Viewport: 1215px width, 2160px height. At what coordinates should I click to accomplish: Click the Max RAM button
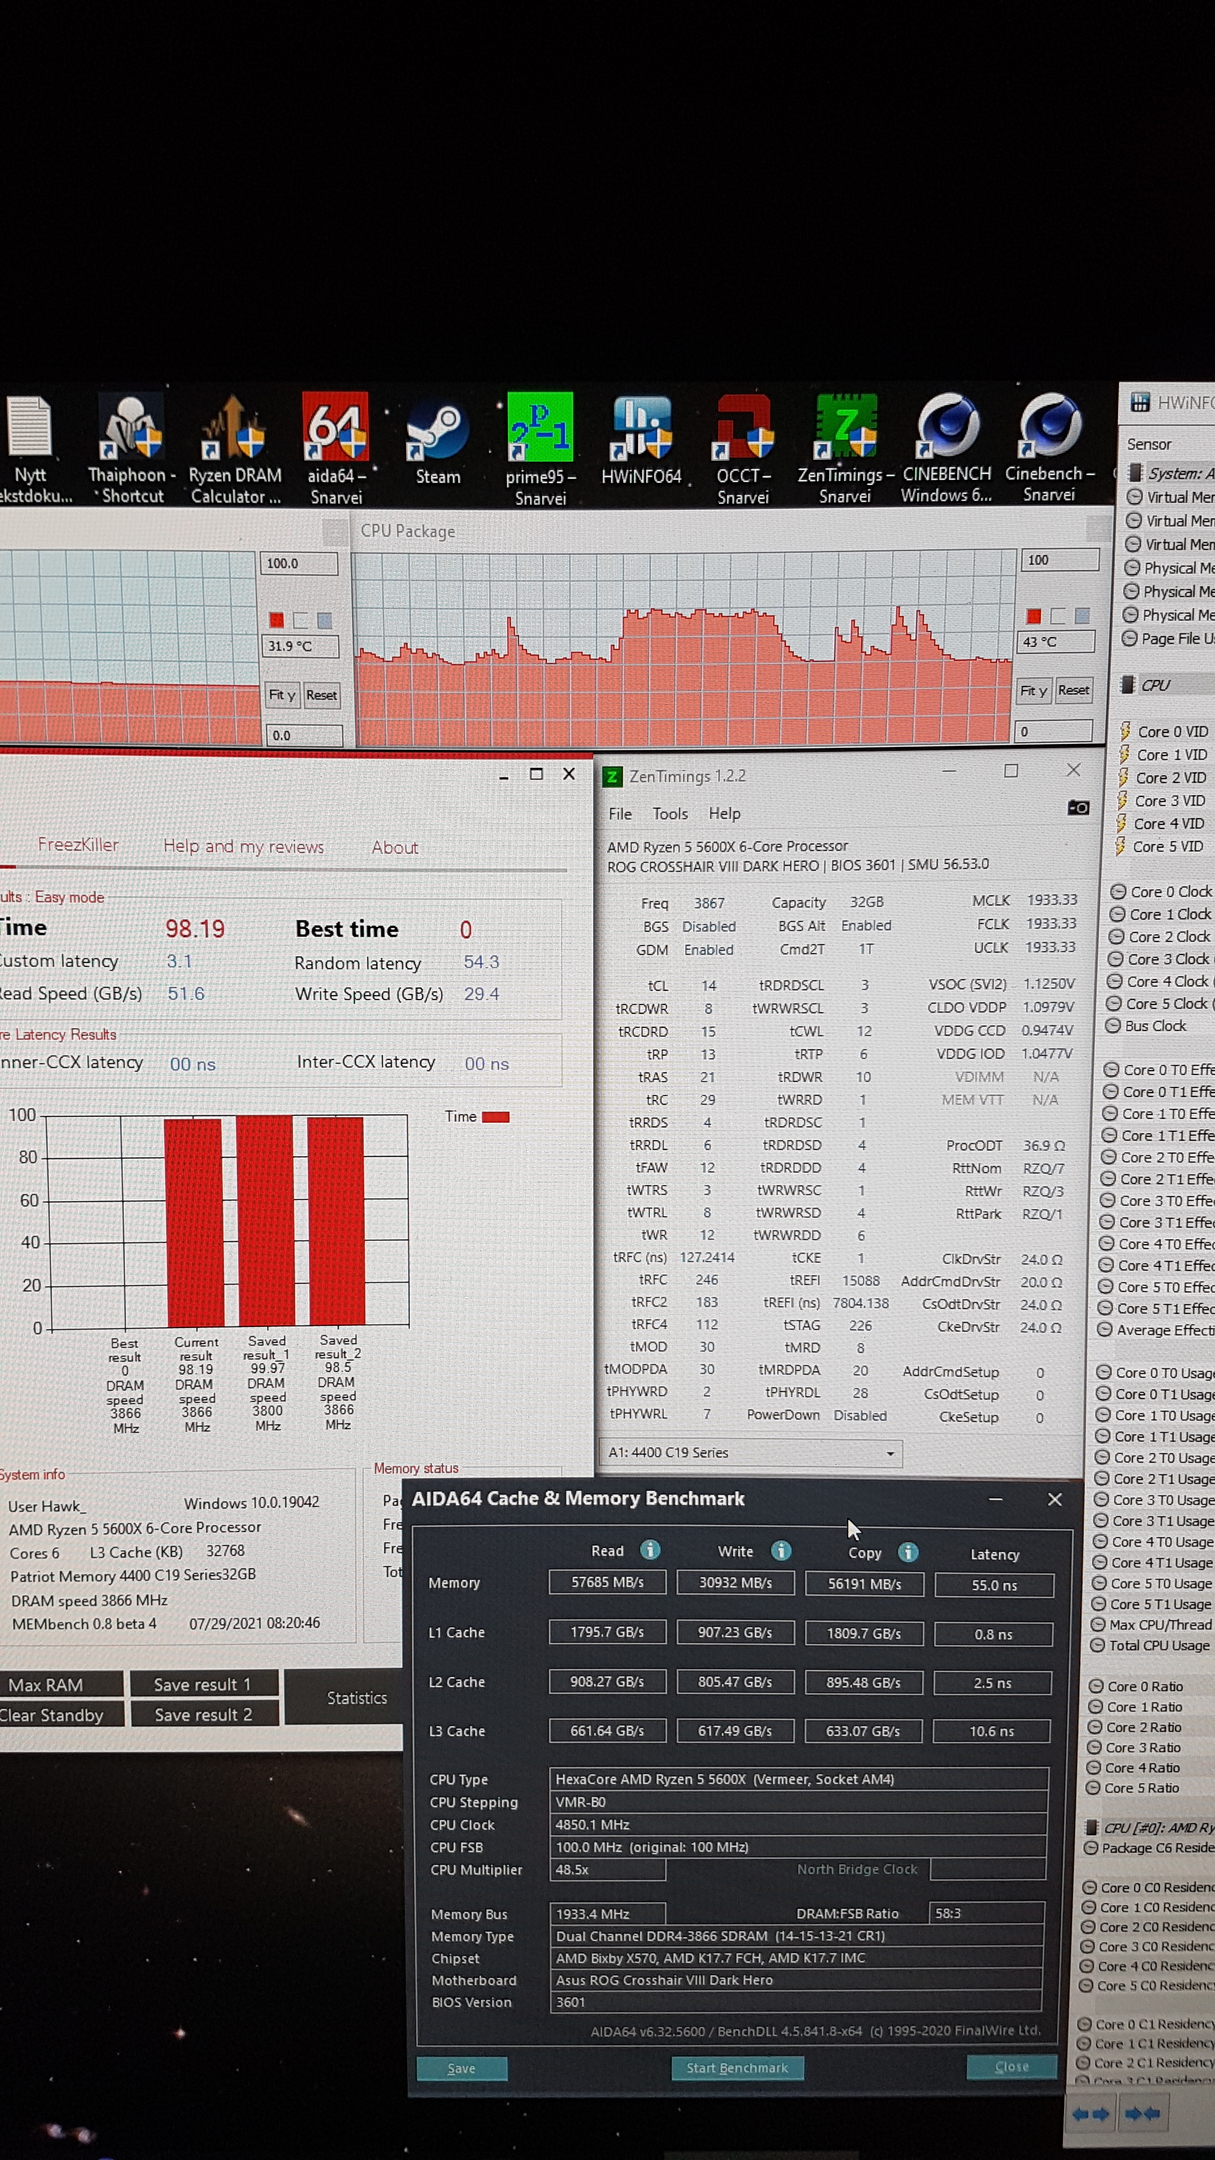point(61,1685)
